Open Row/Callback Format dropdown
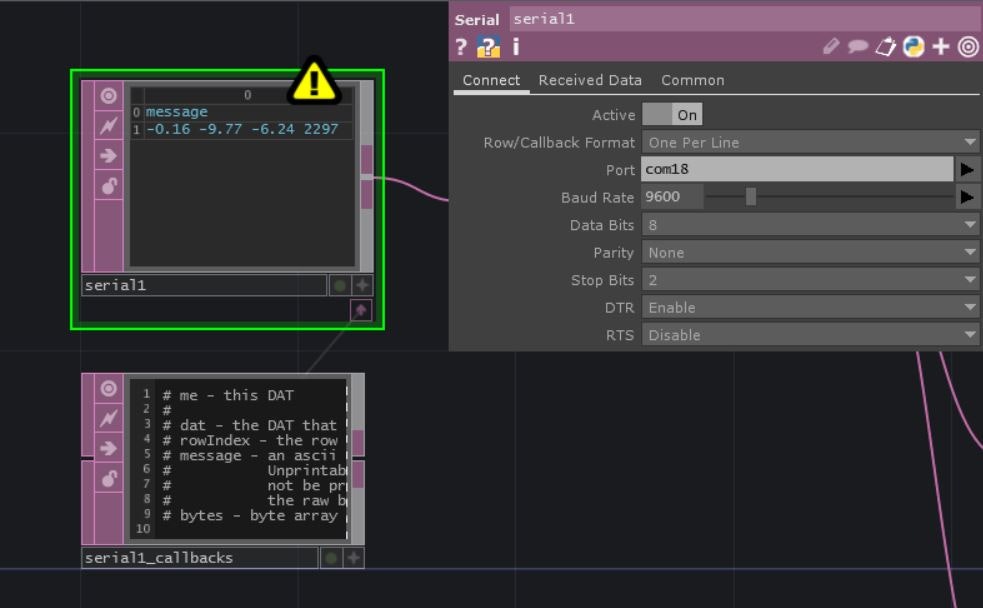 (810, 142)
